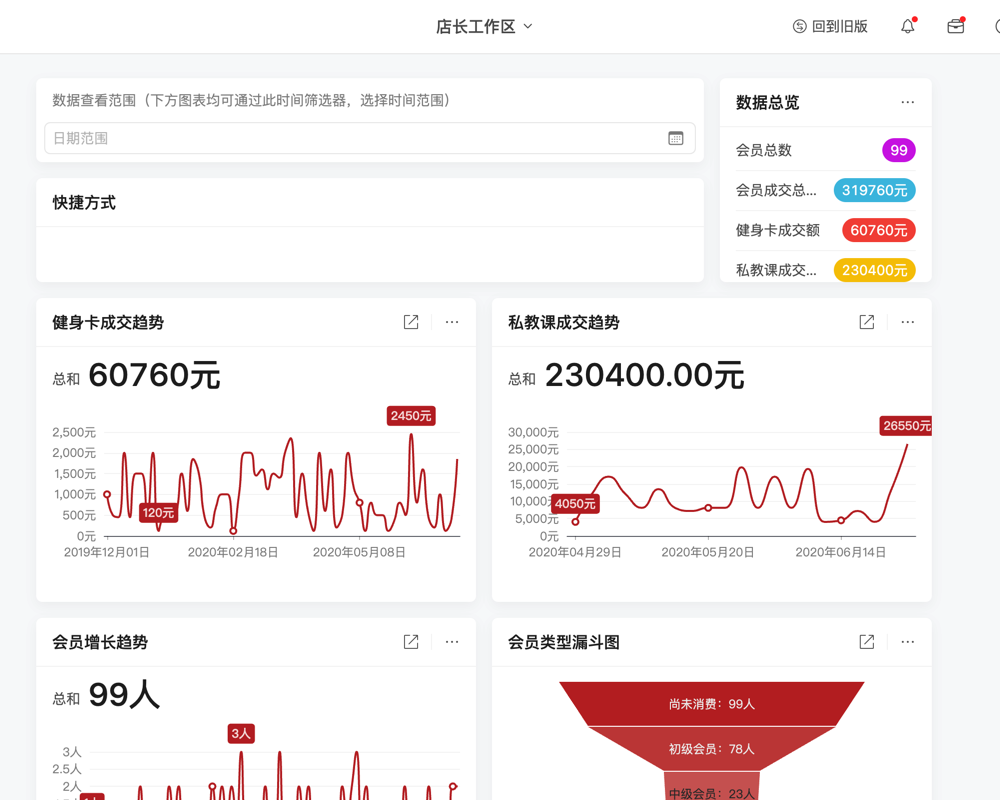Expand 会员增长趋势 via its external-link icon
The image size is (1000, 800).
(x=410, y=641)
